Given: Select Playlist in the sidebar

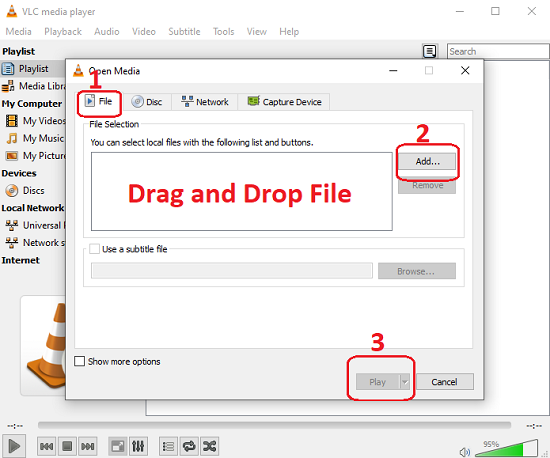Looking at the screenshot, I should pyautogui.click(x=33, y=69).
